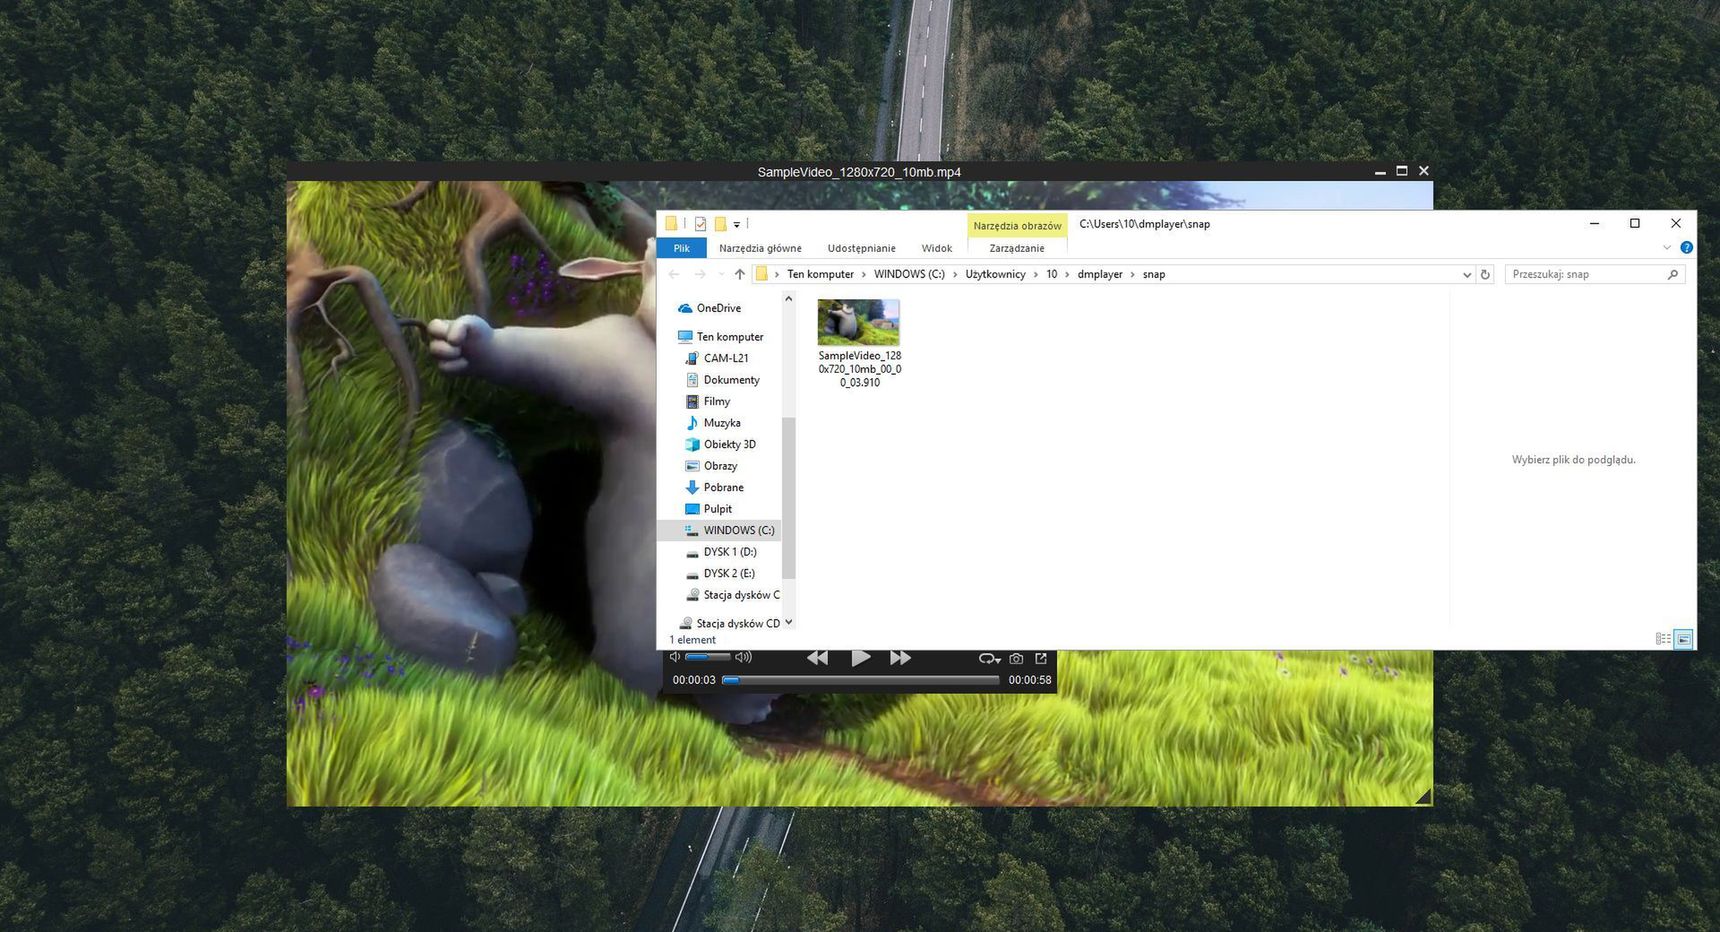The height and width of the screenshot is (932, 1720).
Task: Click the New folder icon in quick access toolbar
Action: pyautogui.click(x=720, y=224)
